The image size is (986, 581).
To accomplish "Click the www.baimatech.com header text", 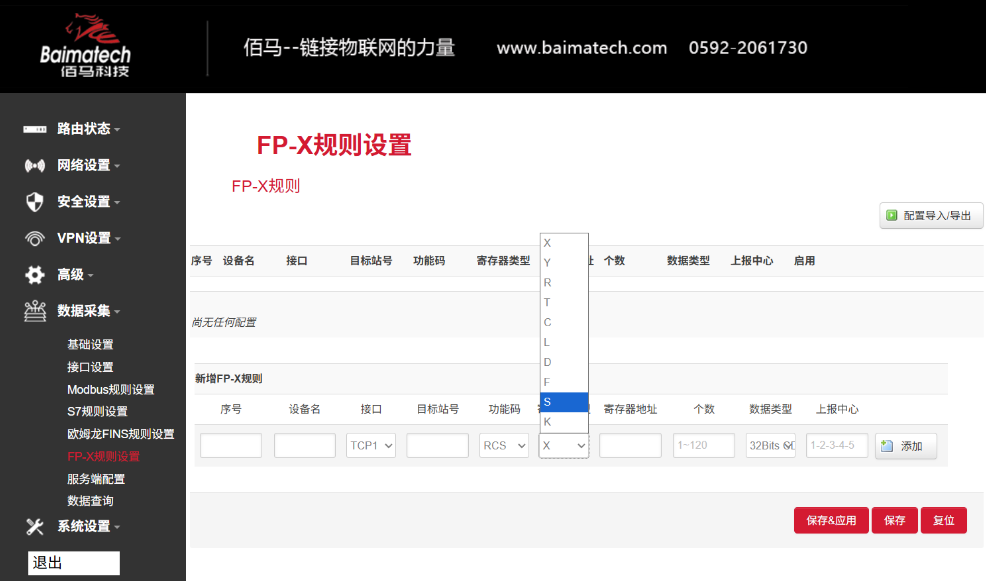I will coord(582,48).
